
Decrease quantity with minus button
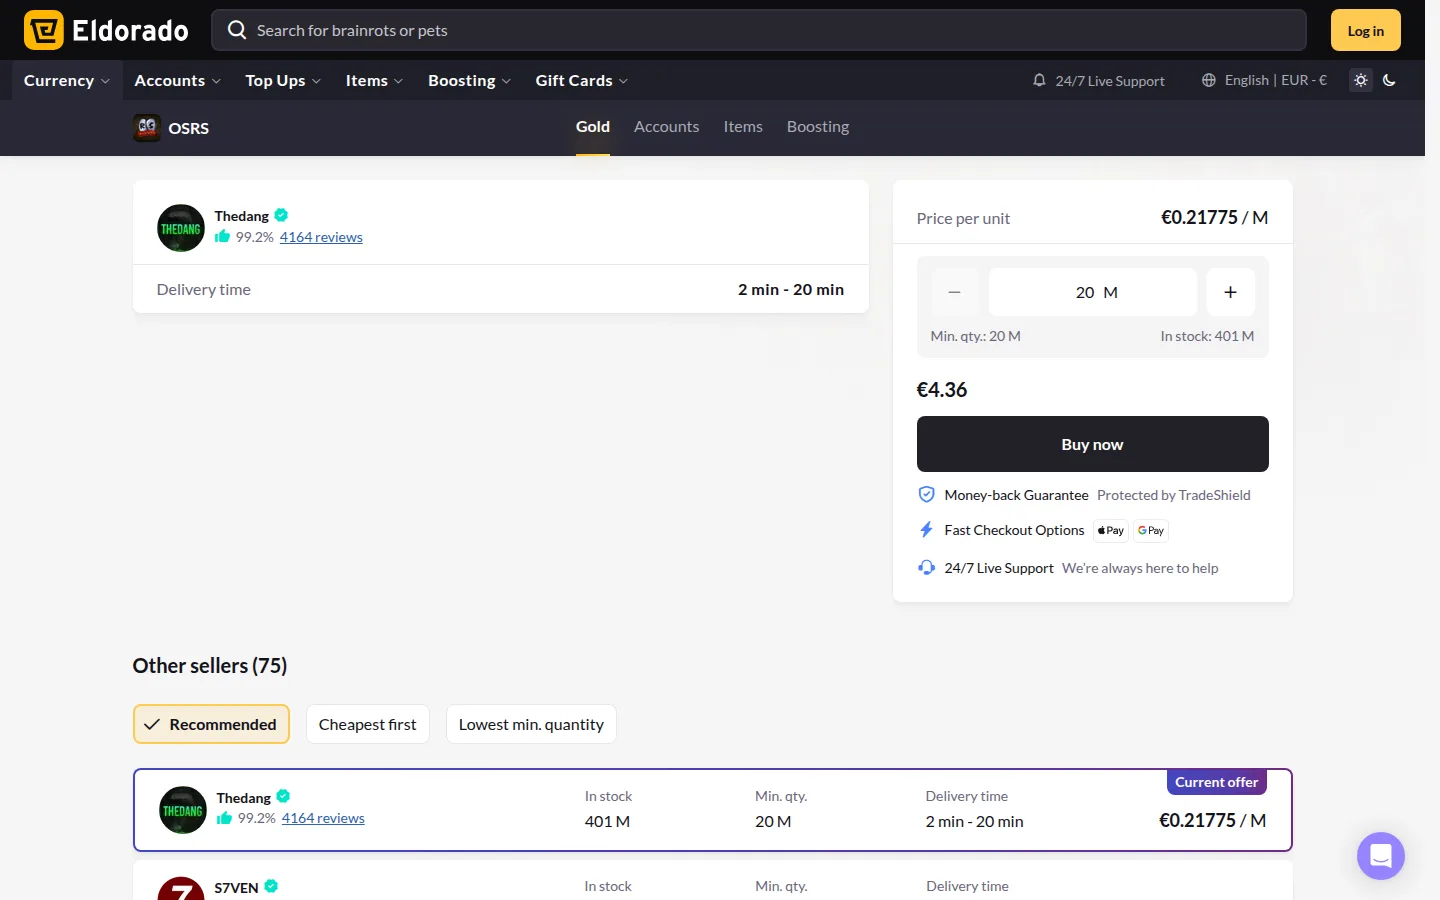(x=955, y=292)
